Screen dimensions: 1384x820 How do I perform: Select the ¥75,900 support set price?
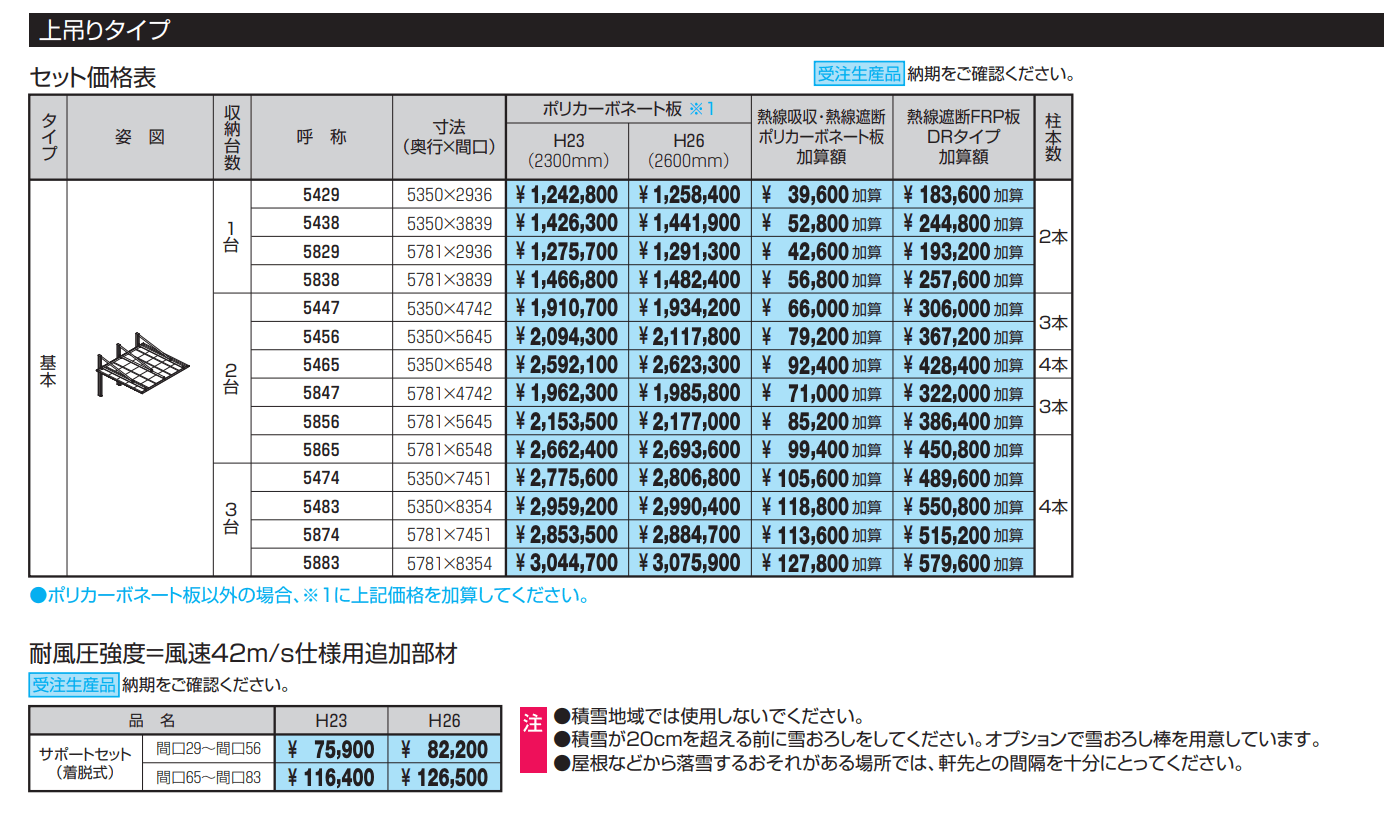tap(331, 749)
